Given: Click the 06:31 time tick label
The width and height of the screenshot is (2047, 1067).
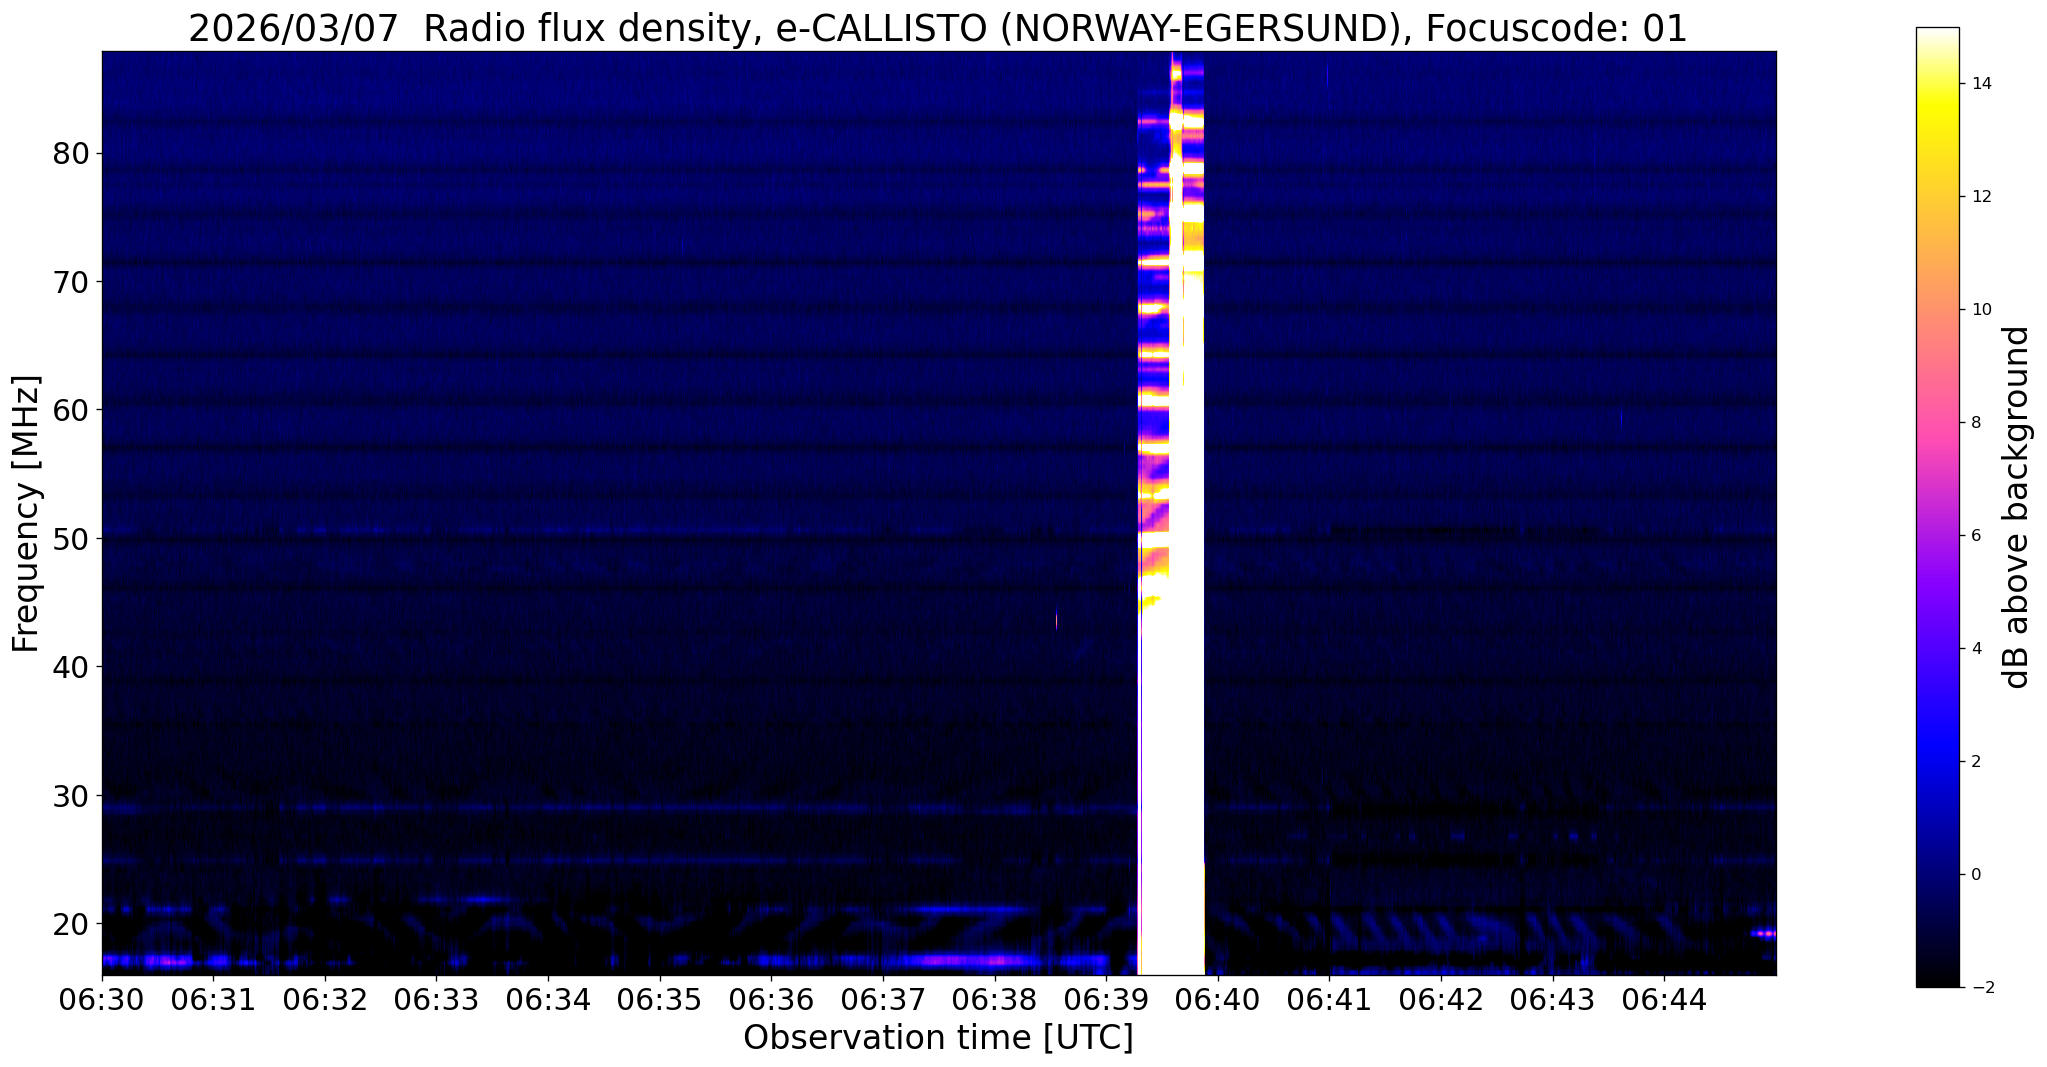Looking at the screenshot, I should [213, 999].
